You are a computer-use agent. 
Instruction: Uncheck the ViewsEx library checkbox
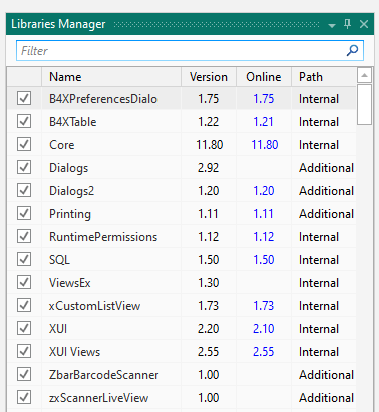(x=24, y=282)
